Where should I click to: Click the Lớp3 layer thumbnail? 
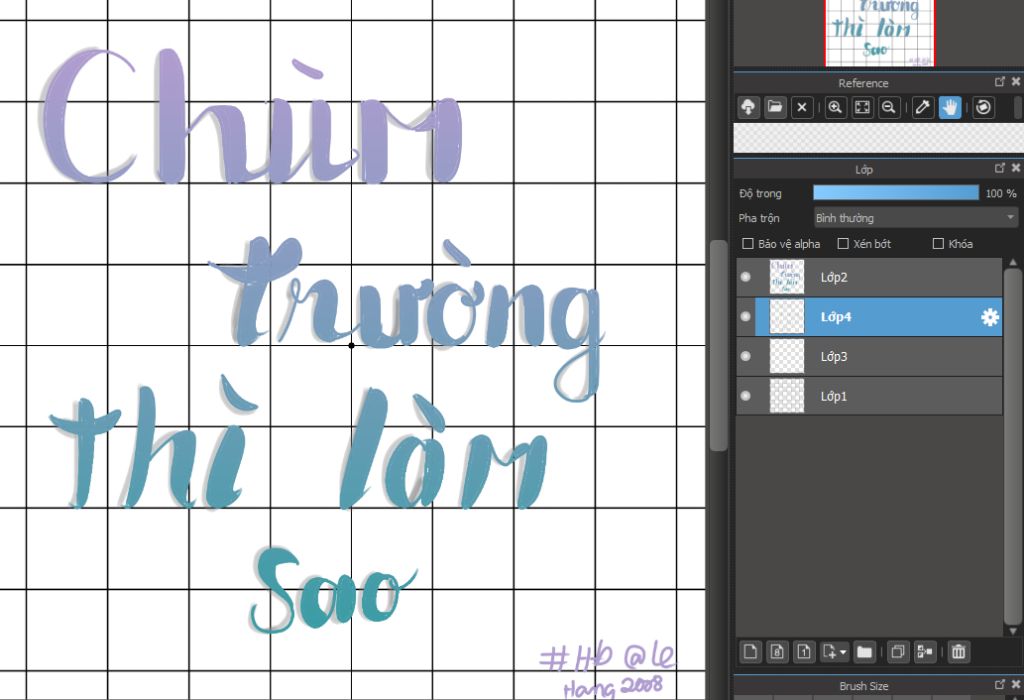(x=787, y=357)
